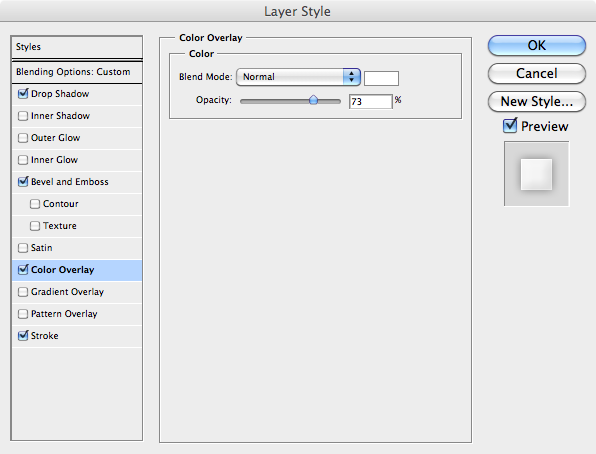Select the Styles panel header
The image size is (596, 454).
coord(77,47)
